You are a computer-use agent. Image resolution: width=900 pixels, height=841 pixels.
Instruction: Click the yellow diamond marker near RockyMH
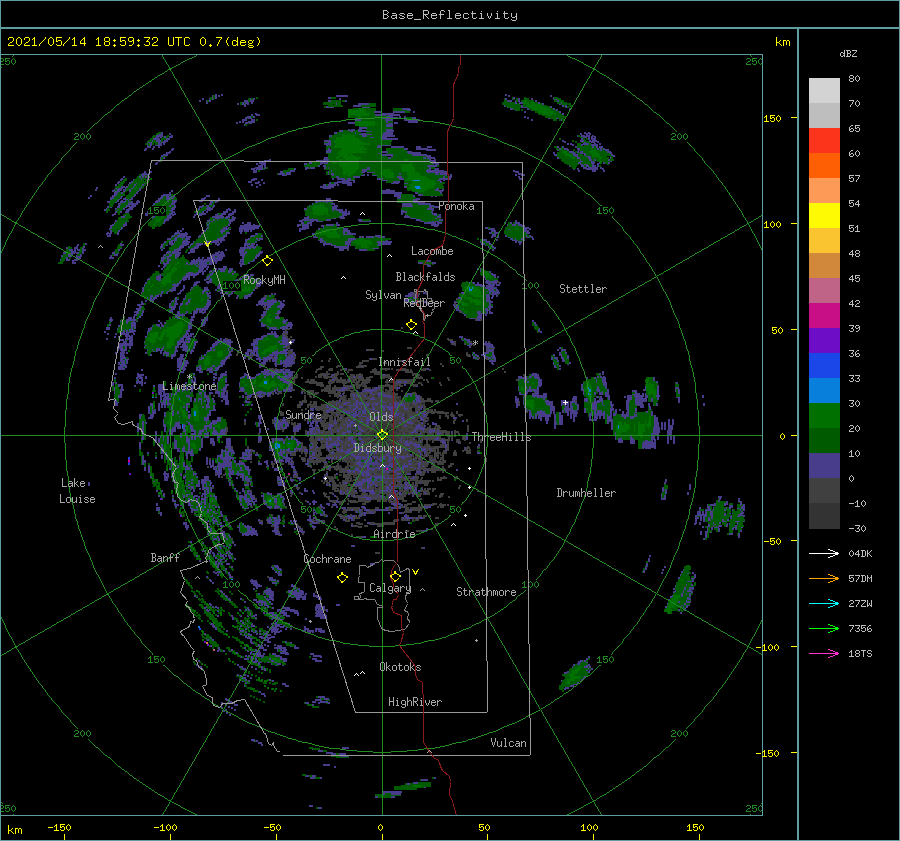[x=267, y=261]
